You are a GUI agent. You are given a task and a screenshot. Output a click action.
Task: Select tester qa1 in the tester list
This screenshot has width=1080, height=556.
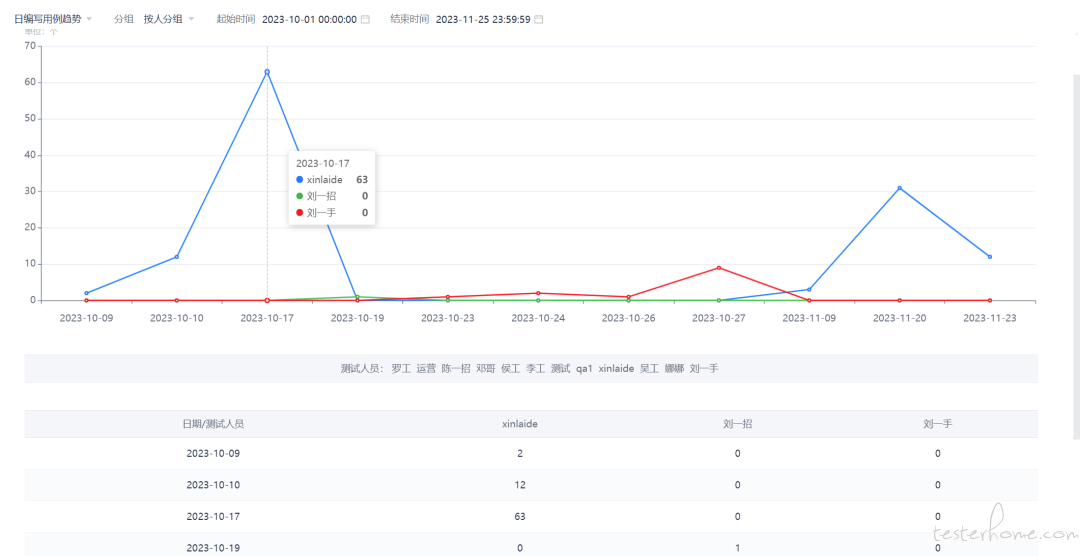[x=584, y=369]
